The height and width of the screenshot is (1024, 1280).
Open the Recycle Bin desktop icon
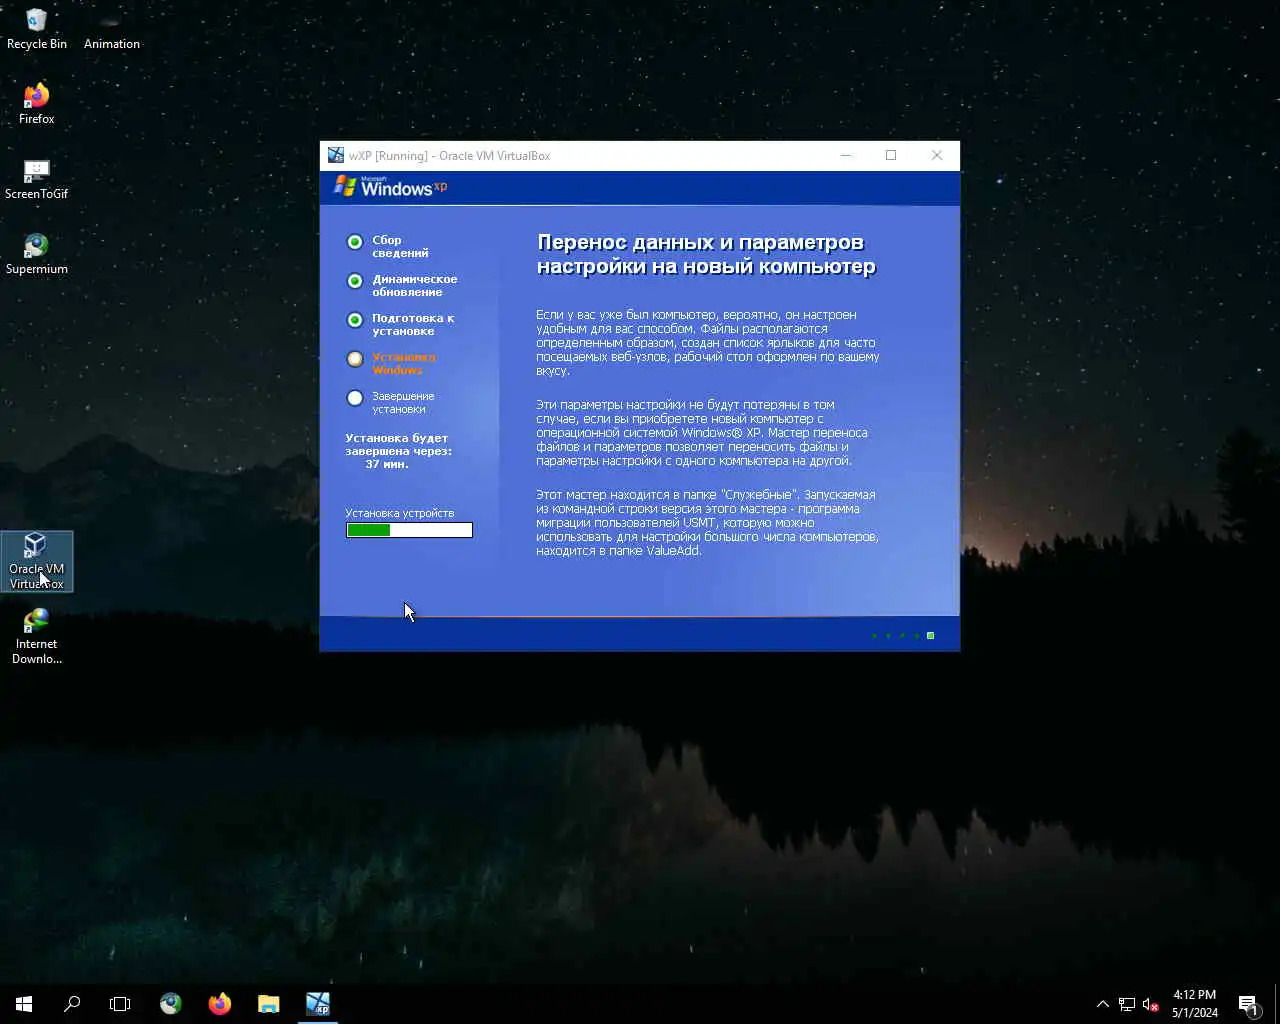(x=36, y=29)
